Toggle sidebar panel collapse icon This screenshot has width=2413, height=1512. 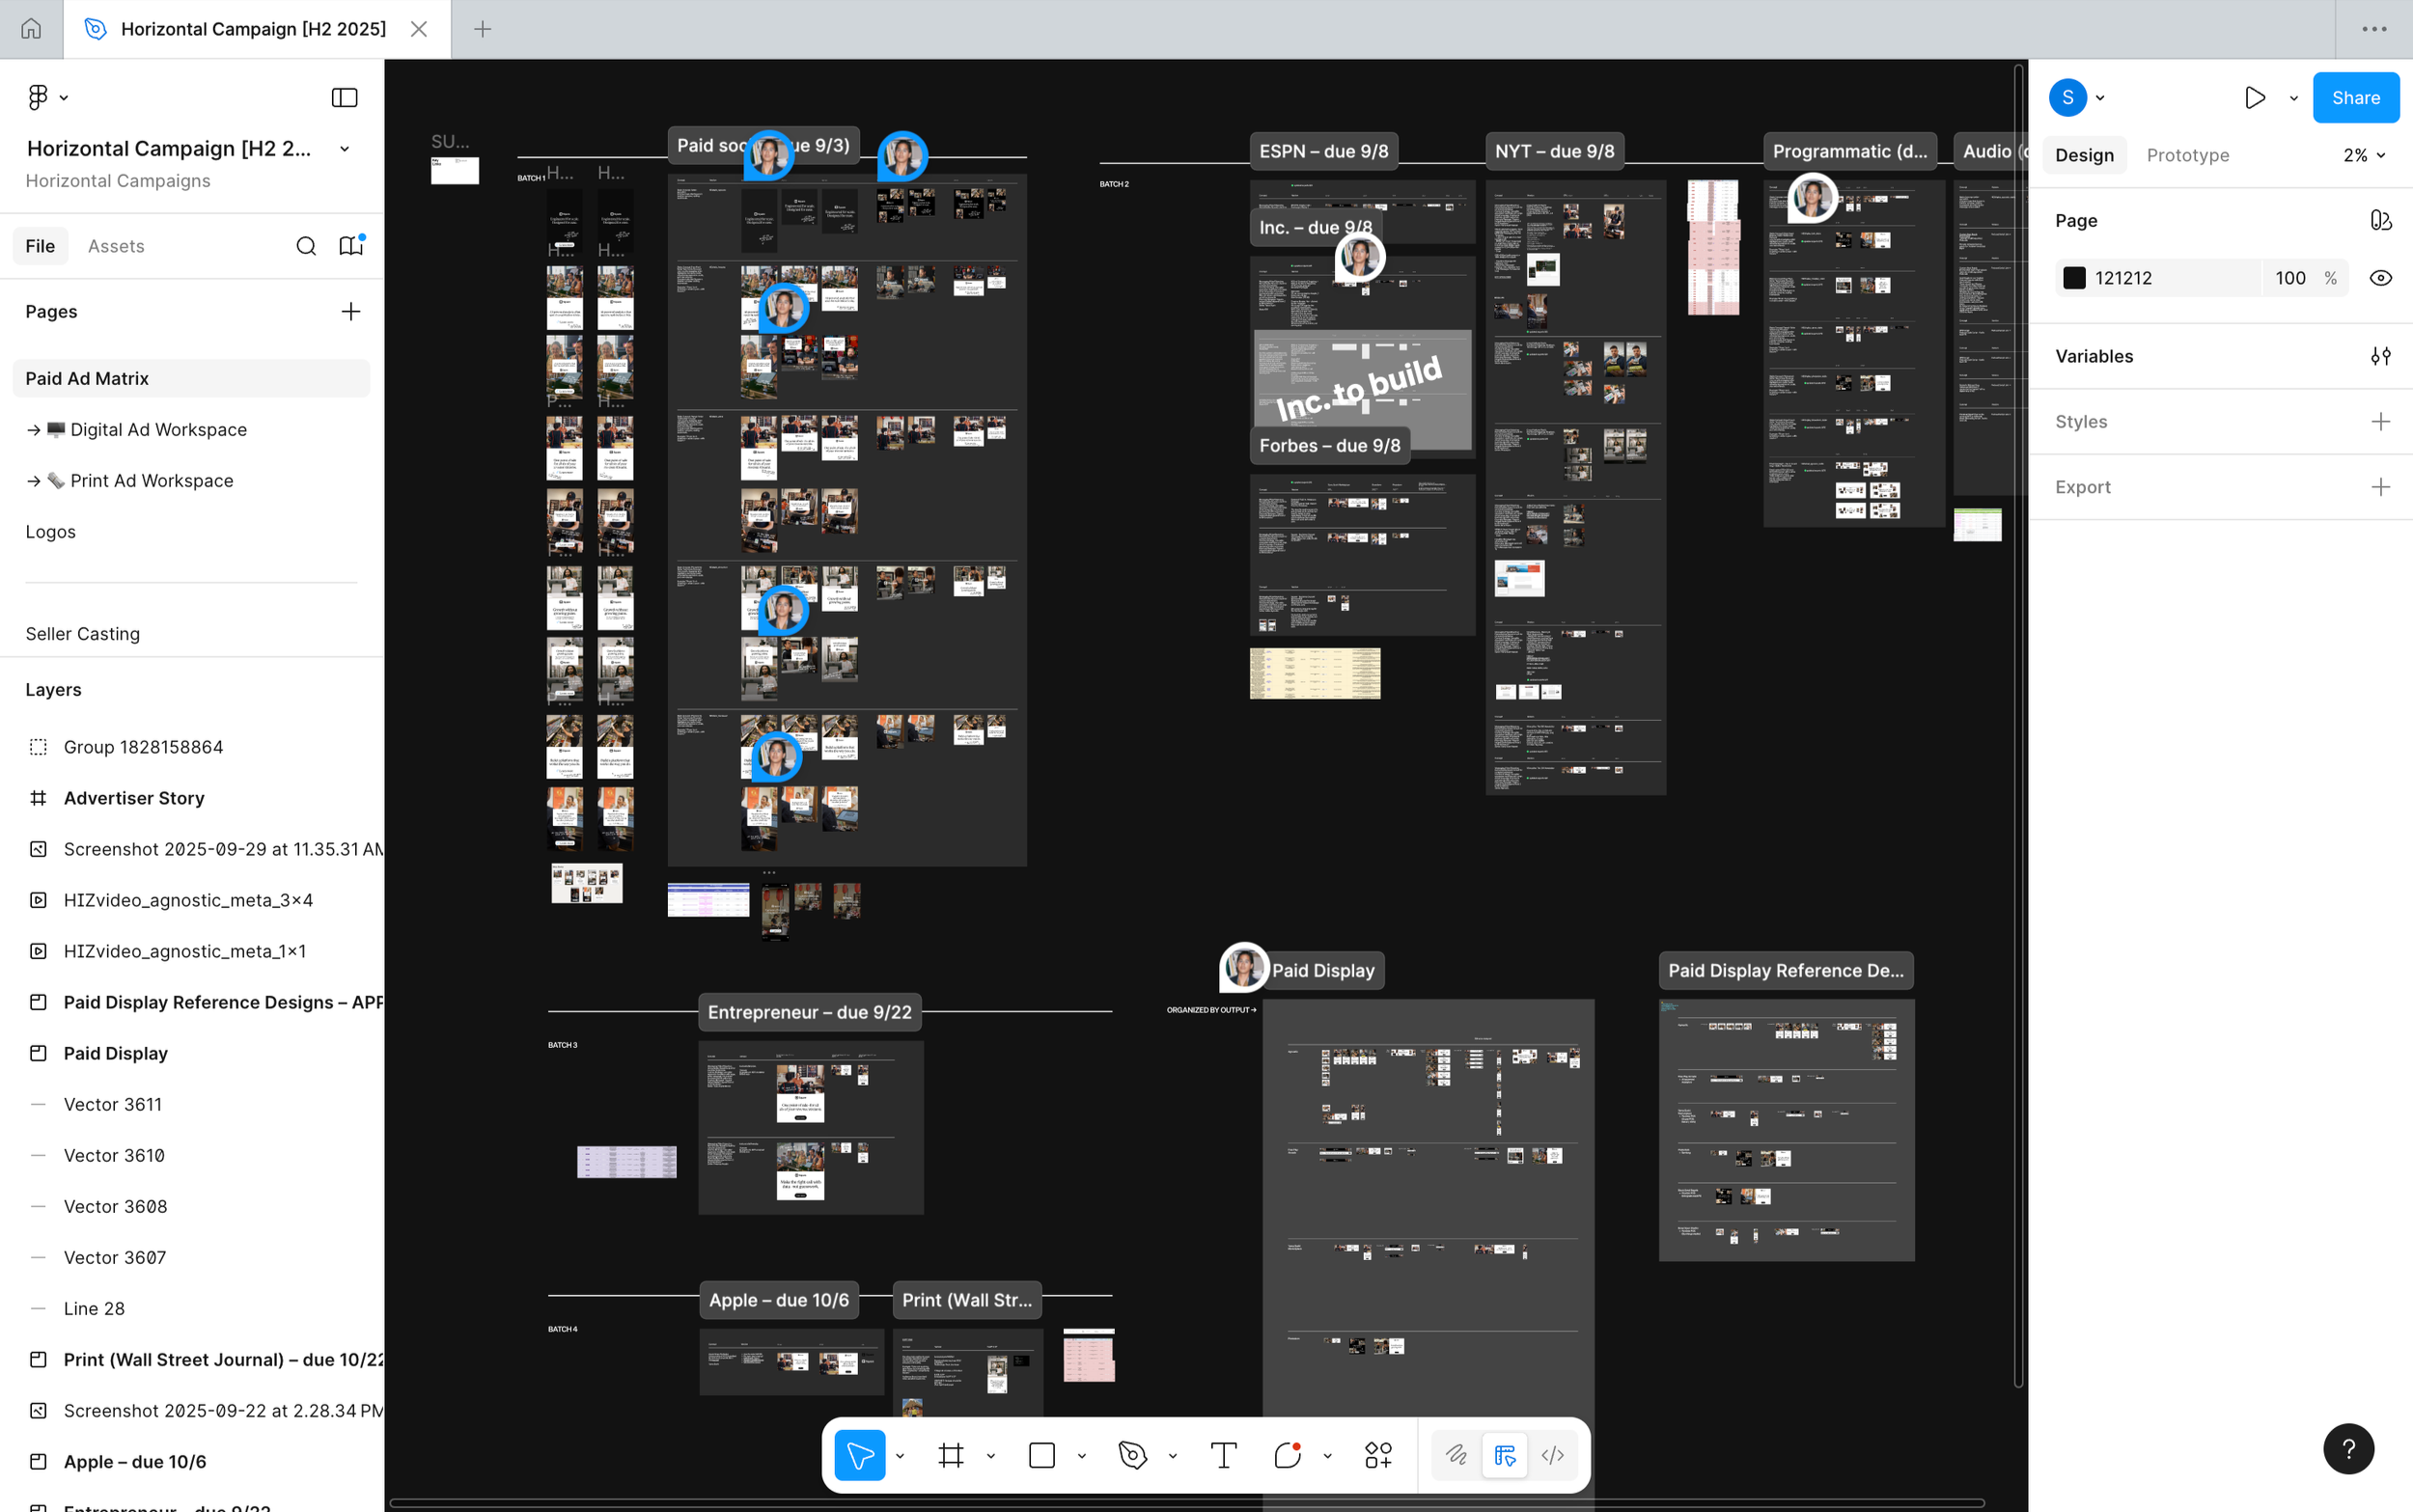[x=344, y=98]
